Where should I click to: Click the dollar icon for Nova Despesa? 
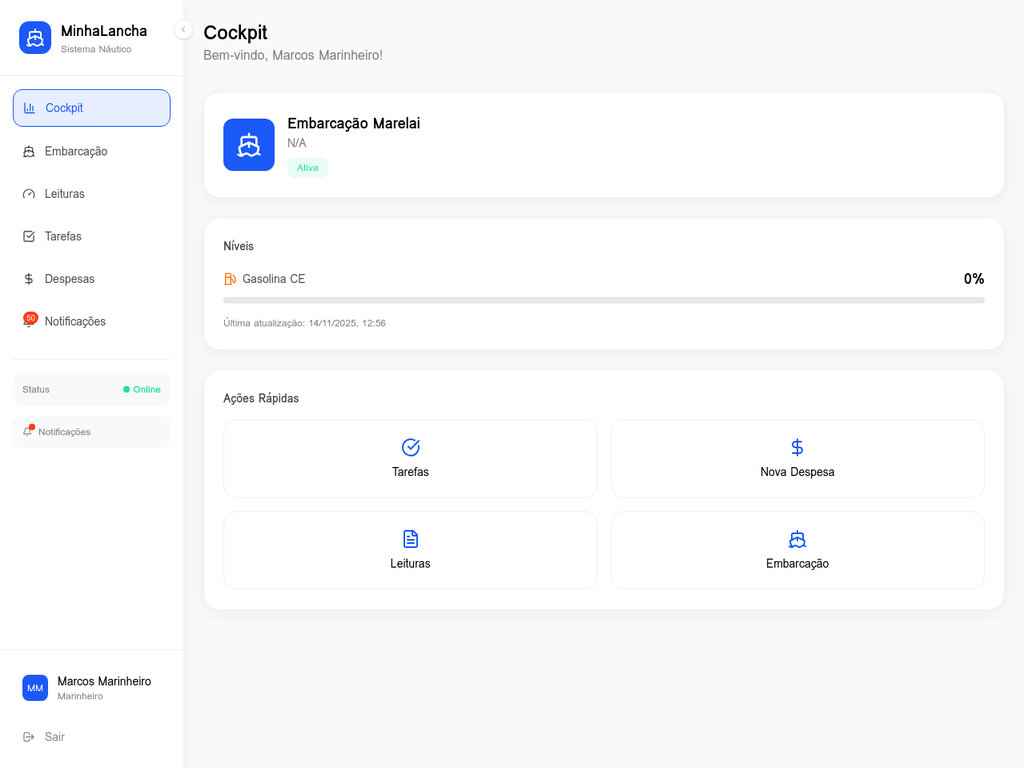797,447
